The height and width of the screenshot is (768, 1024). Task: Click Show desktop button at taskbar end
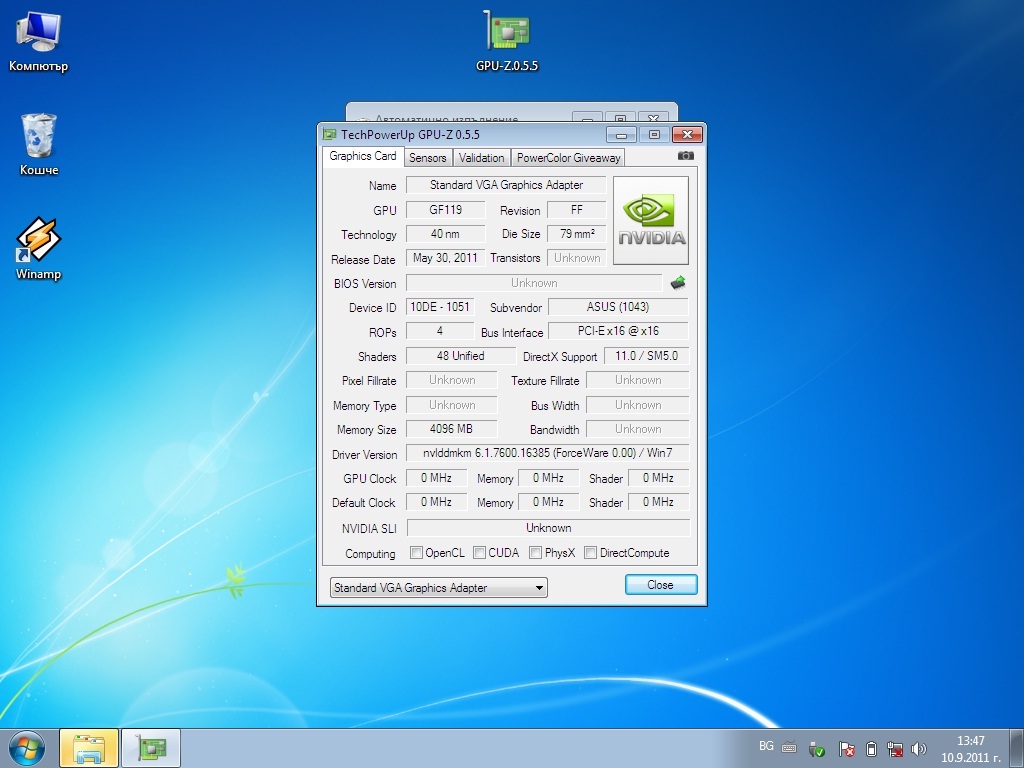(x=1017, y=748)
